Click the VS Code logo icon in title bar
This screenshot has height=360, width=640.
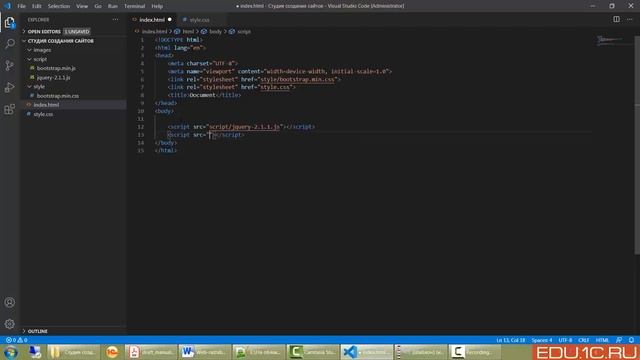[x=7, y=6]
